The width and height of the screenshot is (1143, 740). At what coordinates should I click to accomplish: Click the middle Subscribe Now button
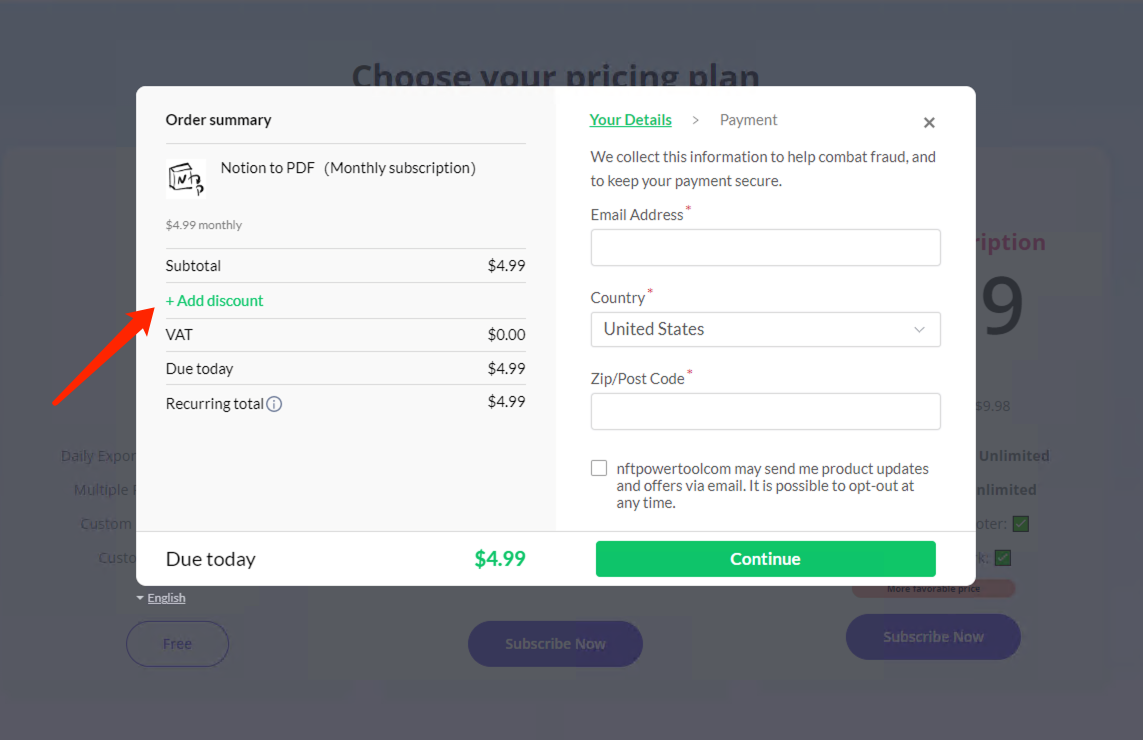(555, 644)
